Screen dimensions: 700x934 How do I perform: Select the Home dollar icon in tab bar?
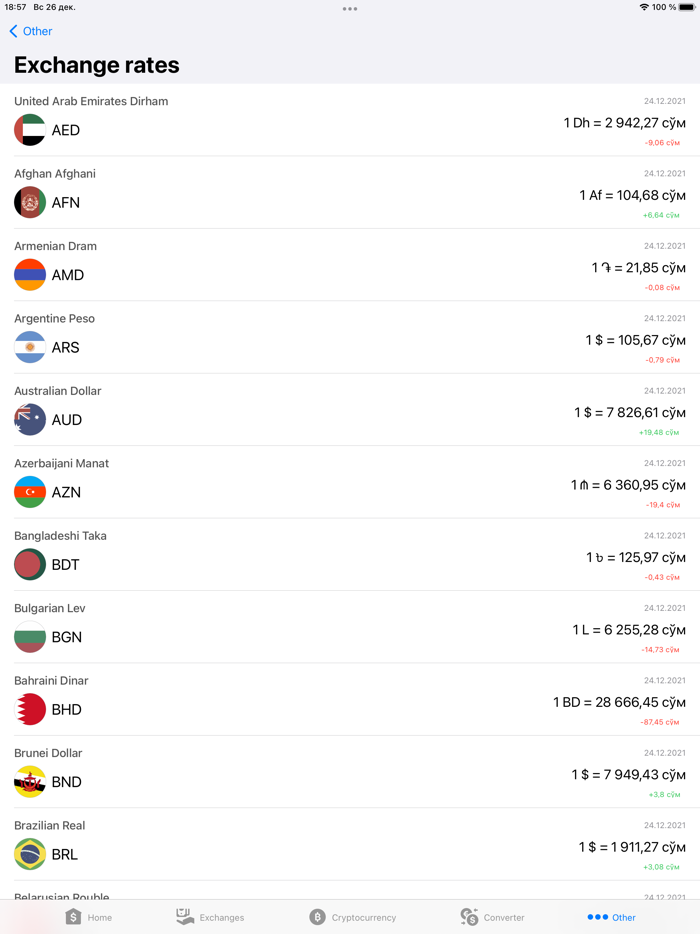pyautogui.click(x=72, y=916)
